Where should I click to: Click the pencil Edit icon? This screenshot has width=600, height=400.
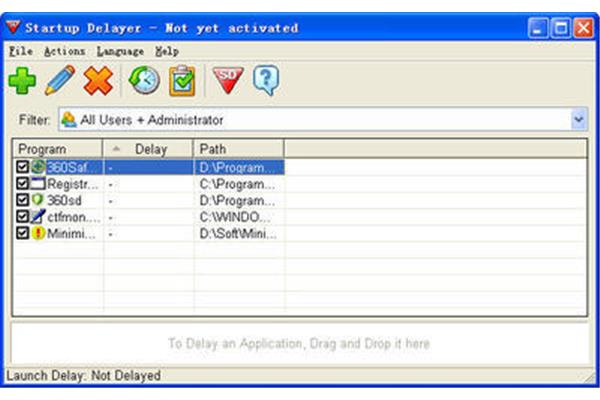pyautogui.click(x=60, y=80)
